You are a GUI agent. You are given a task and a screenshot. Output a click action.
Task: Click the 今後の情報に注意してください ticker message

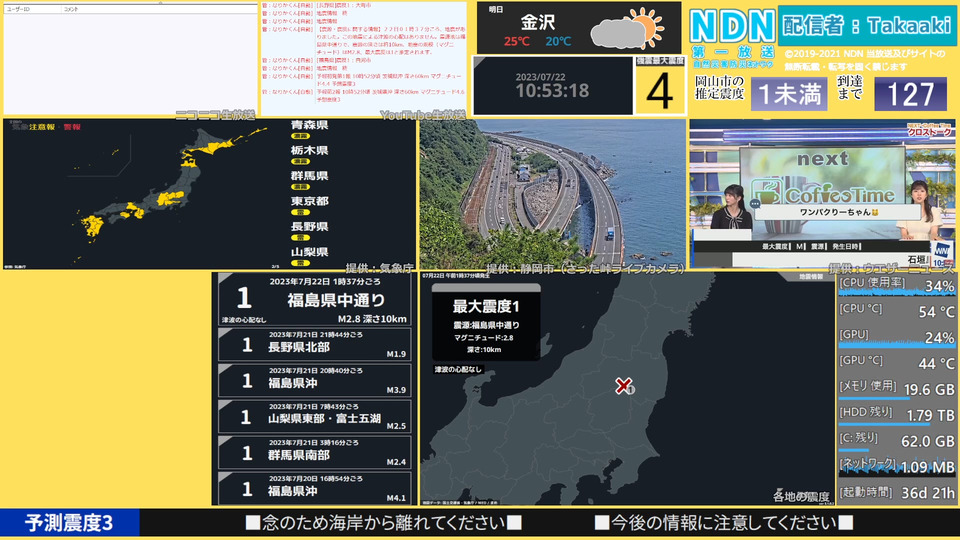pos(724,523)
